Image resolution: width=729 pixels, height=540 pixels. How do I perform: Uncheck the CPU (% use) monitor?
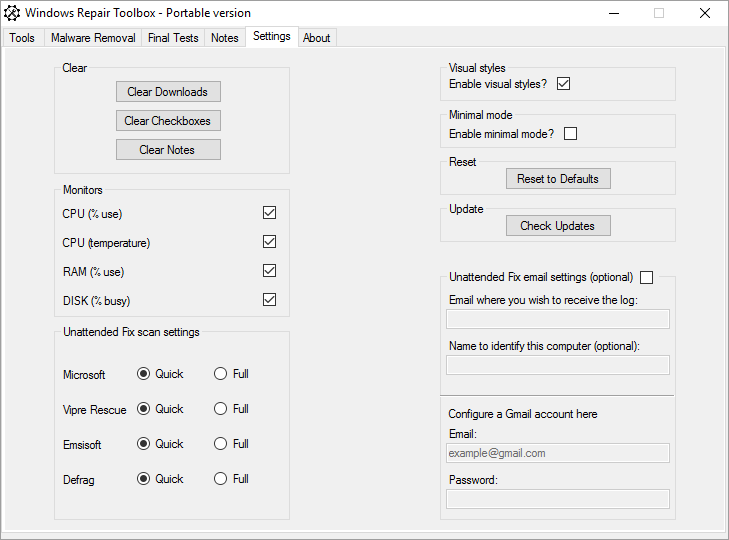(x=269, y=213)
